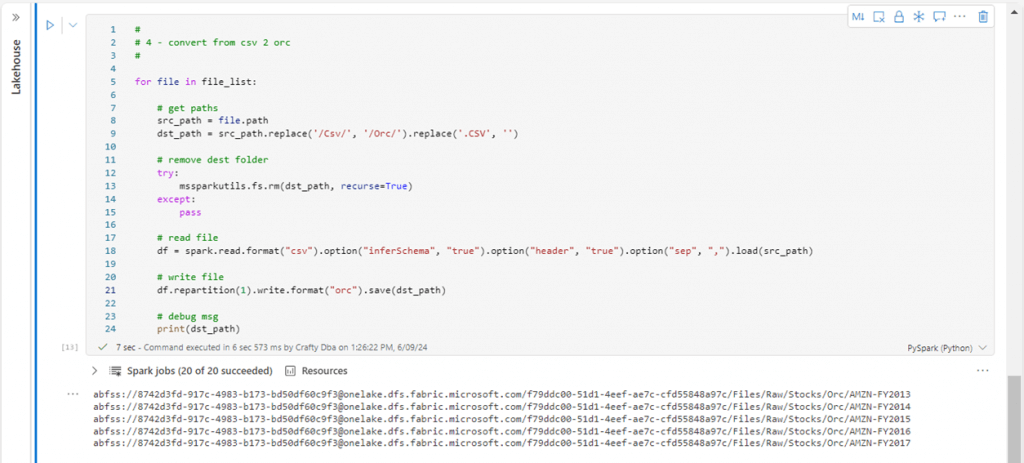Change PySpark (Python) cell language

pos(947,347)
